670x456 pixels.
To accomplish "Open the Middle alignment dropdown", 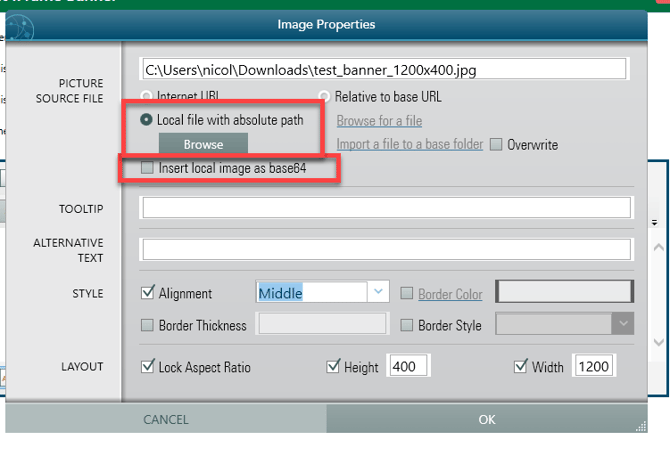I will point(378,292).
